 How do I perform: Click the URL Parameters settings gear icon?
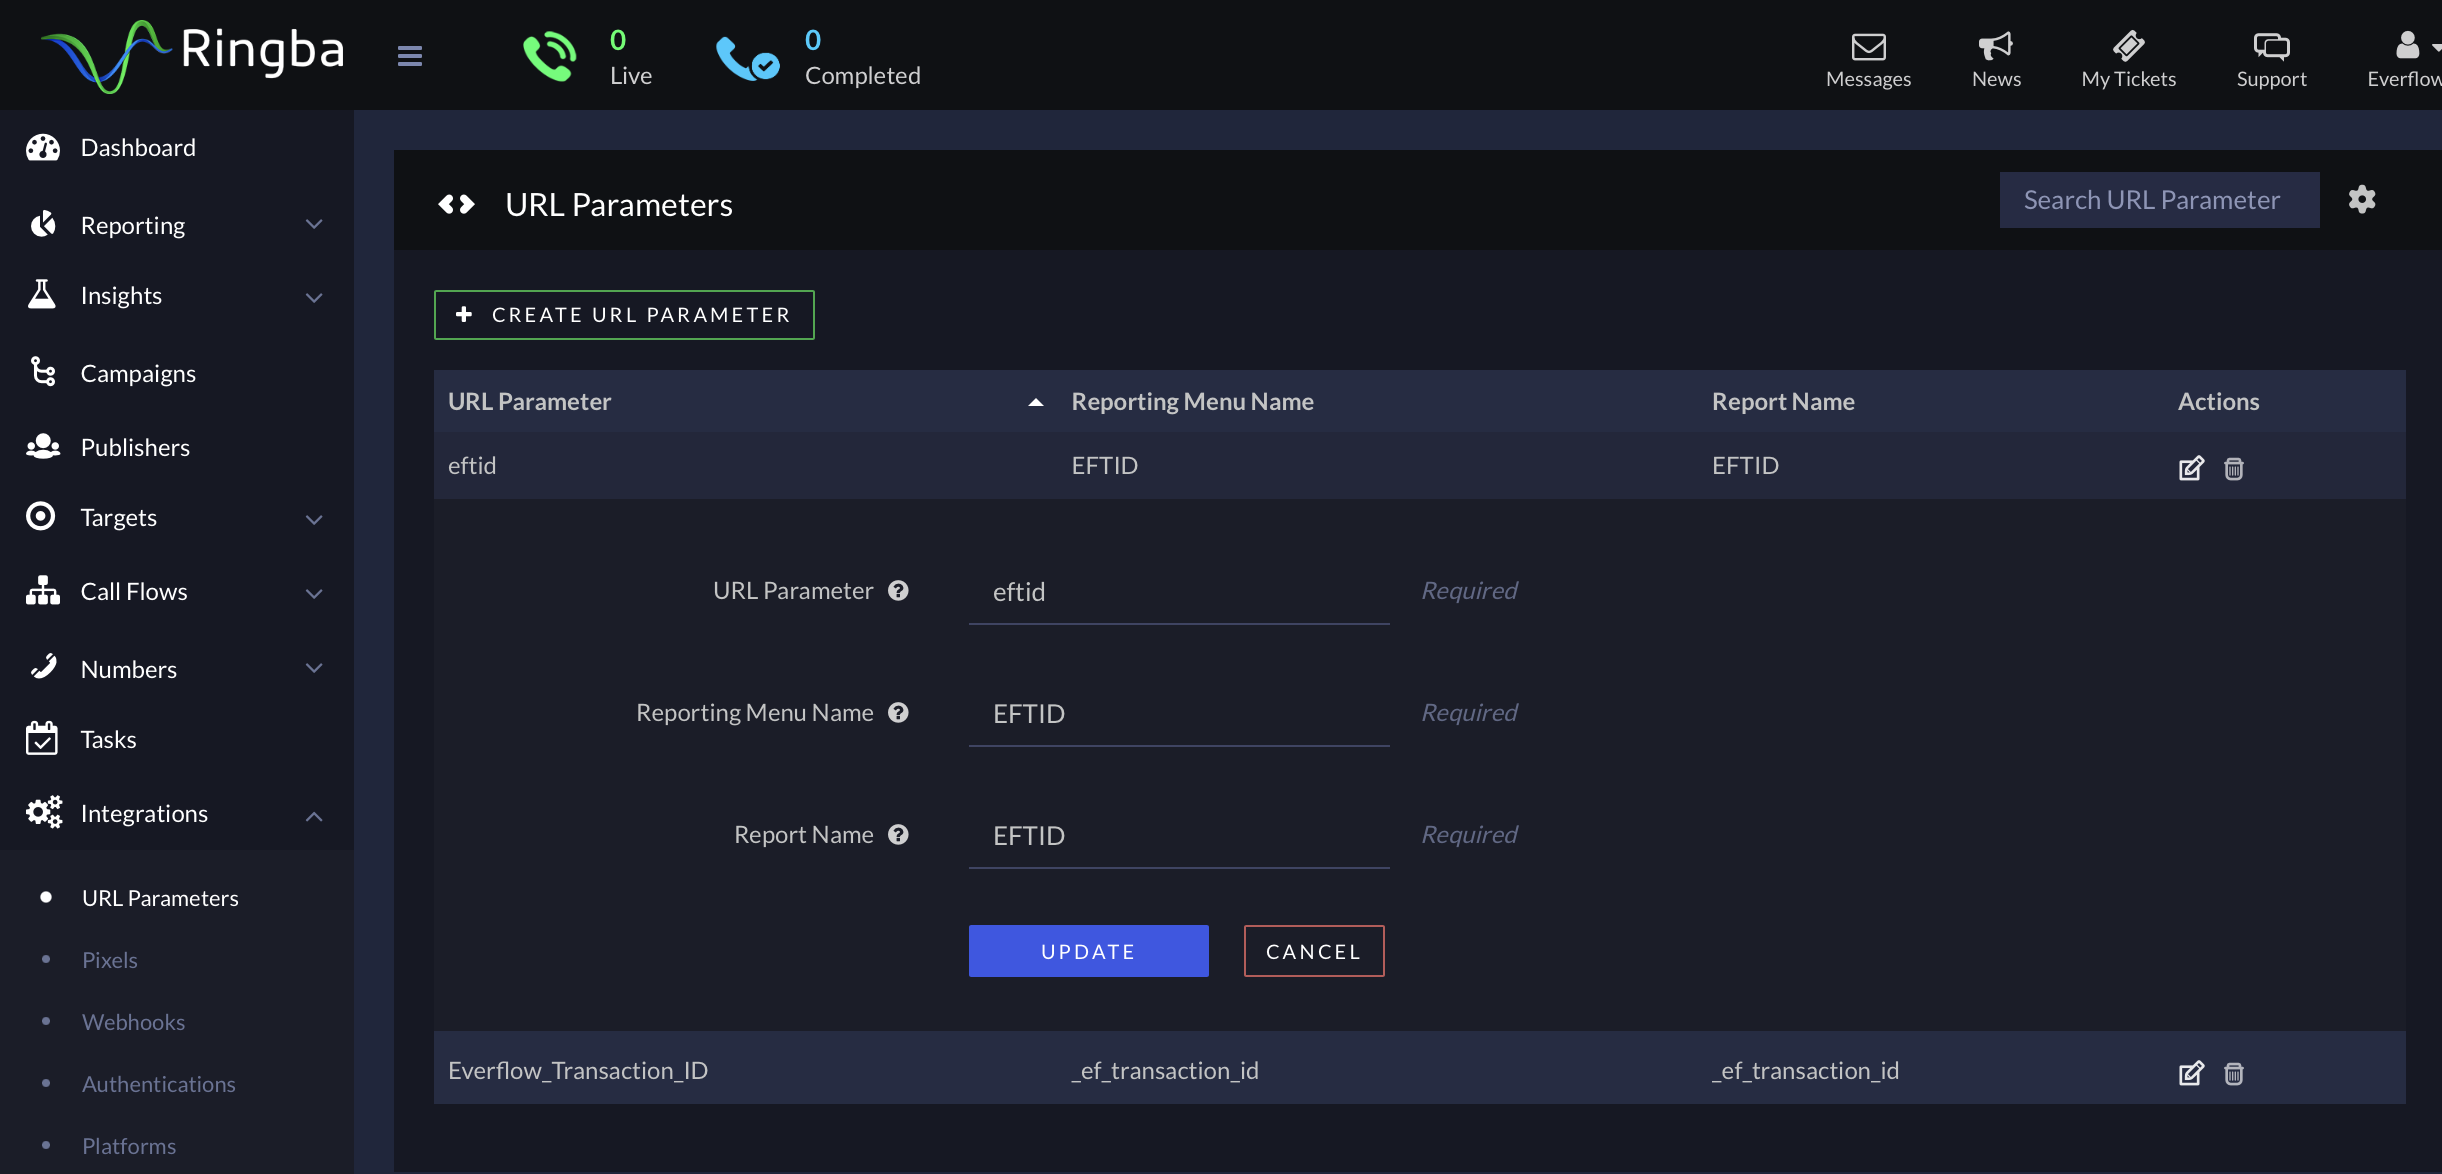click(x=2362, y=199)
